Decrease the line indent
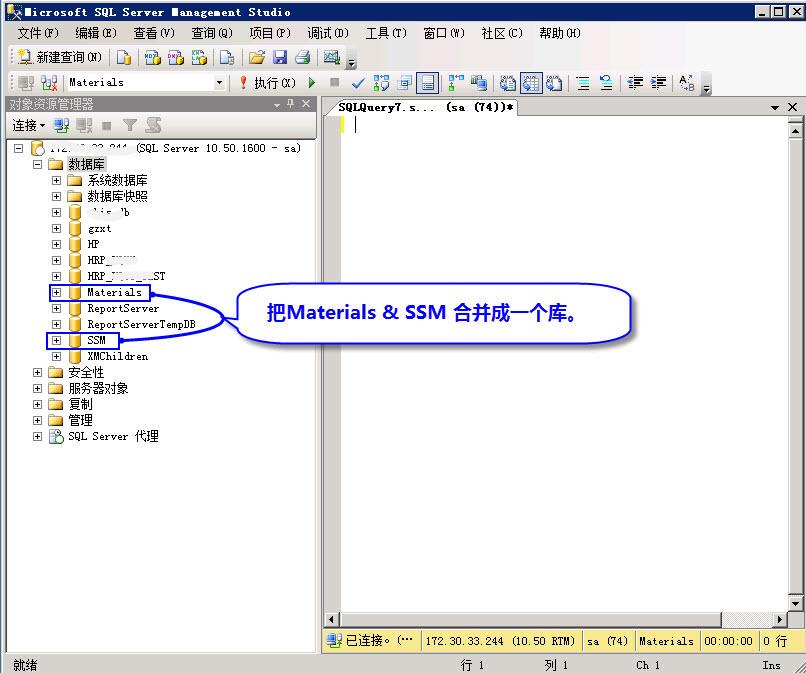 click(x=635, y=83)
